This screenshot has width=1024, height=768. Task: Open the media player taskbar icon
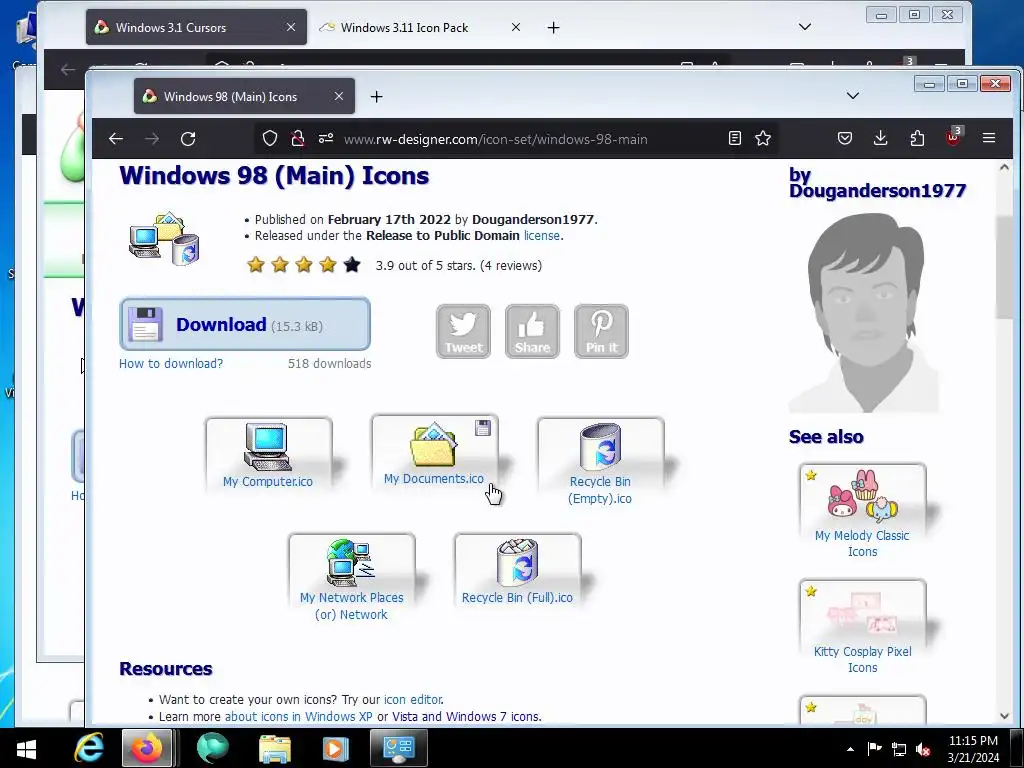coord(335,748)
